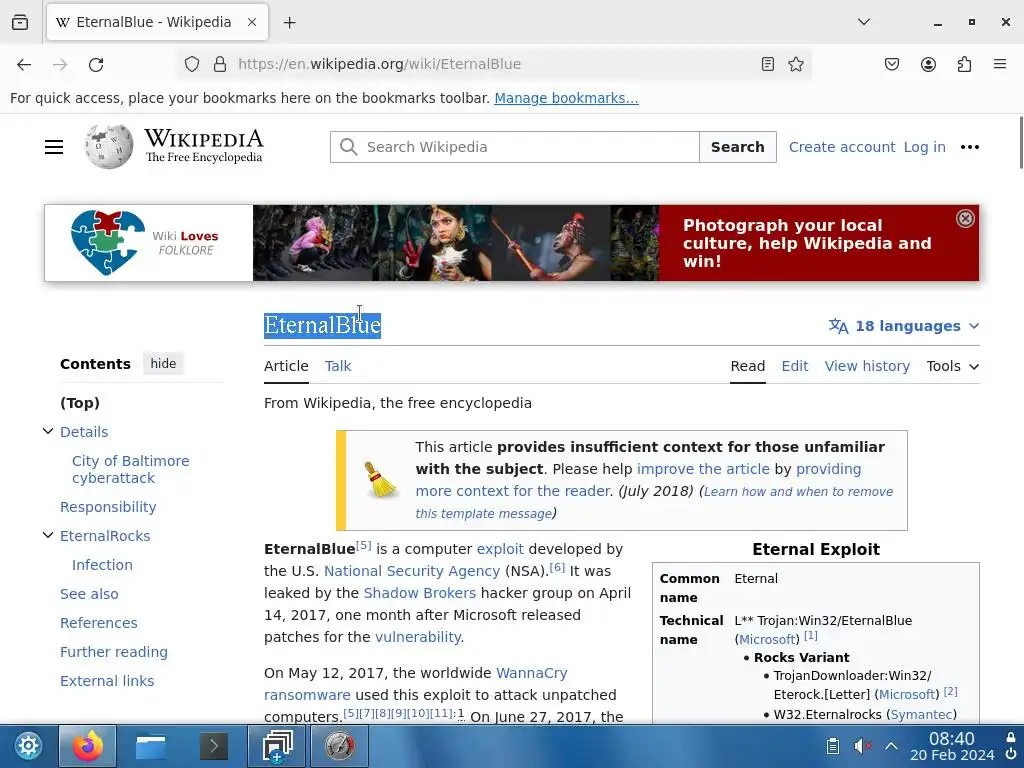Screen dimensions: 1024x768
Task: Reload the current page
Action: point(96,64)
